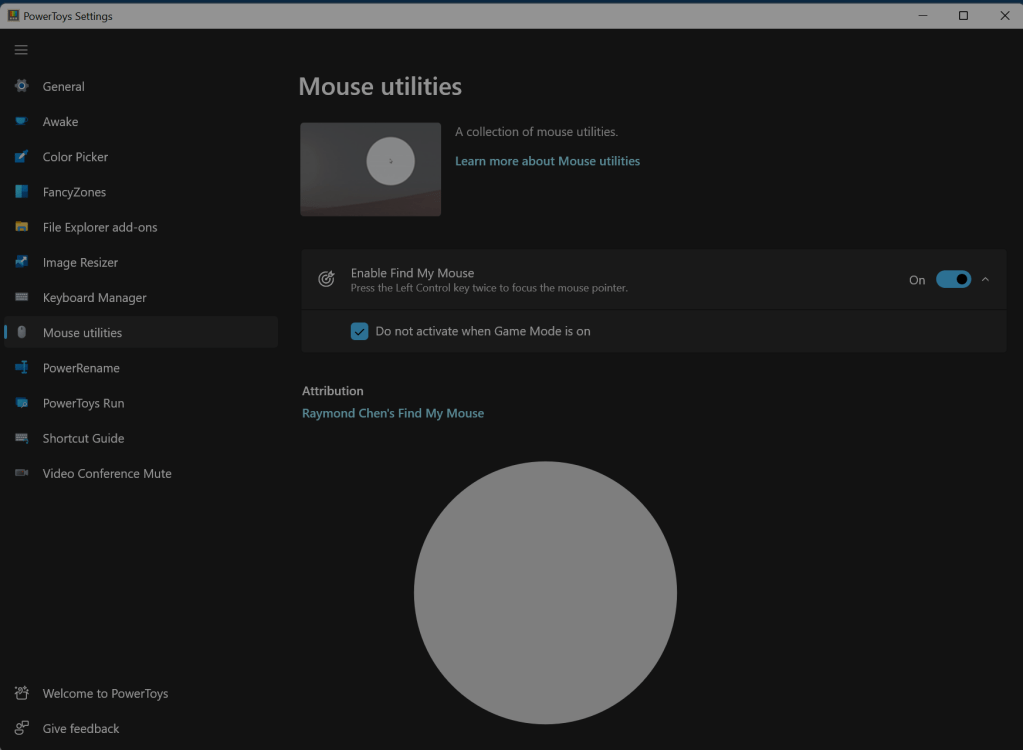Click the PowerRename icon
This screenshot has width=1023, height=750.
tap(22, 368)
